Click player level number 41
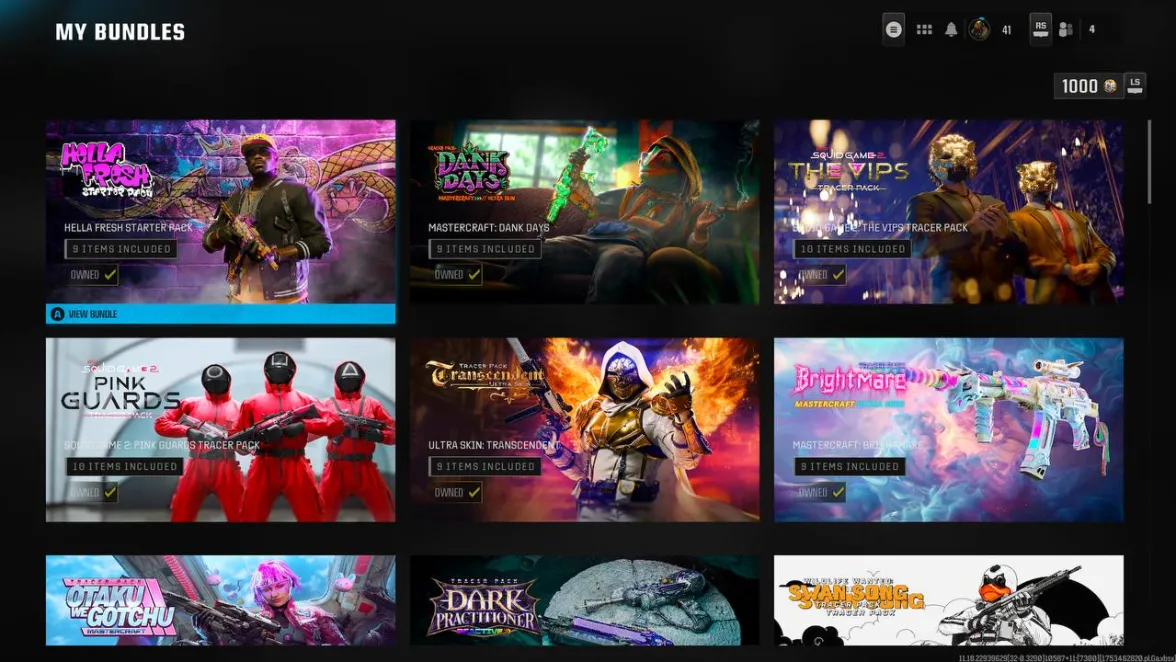Image resolution: width=1176 pixels, height=662 pixels. pyautogui.click(x=1006, y=30)
